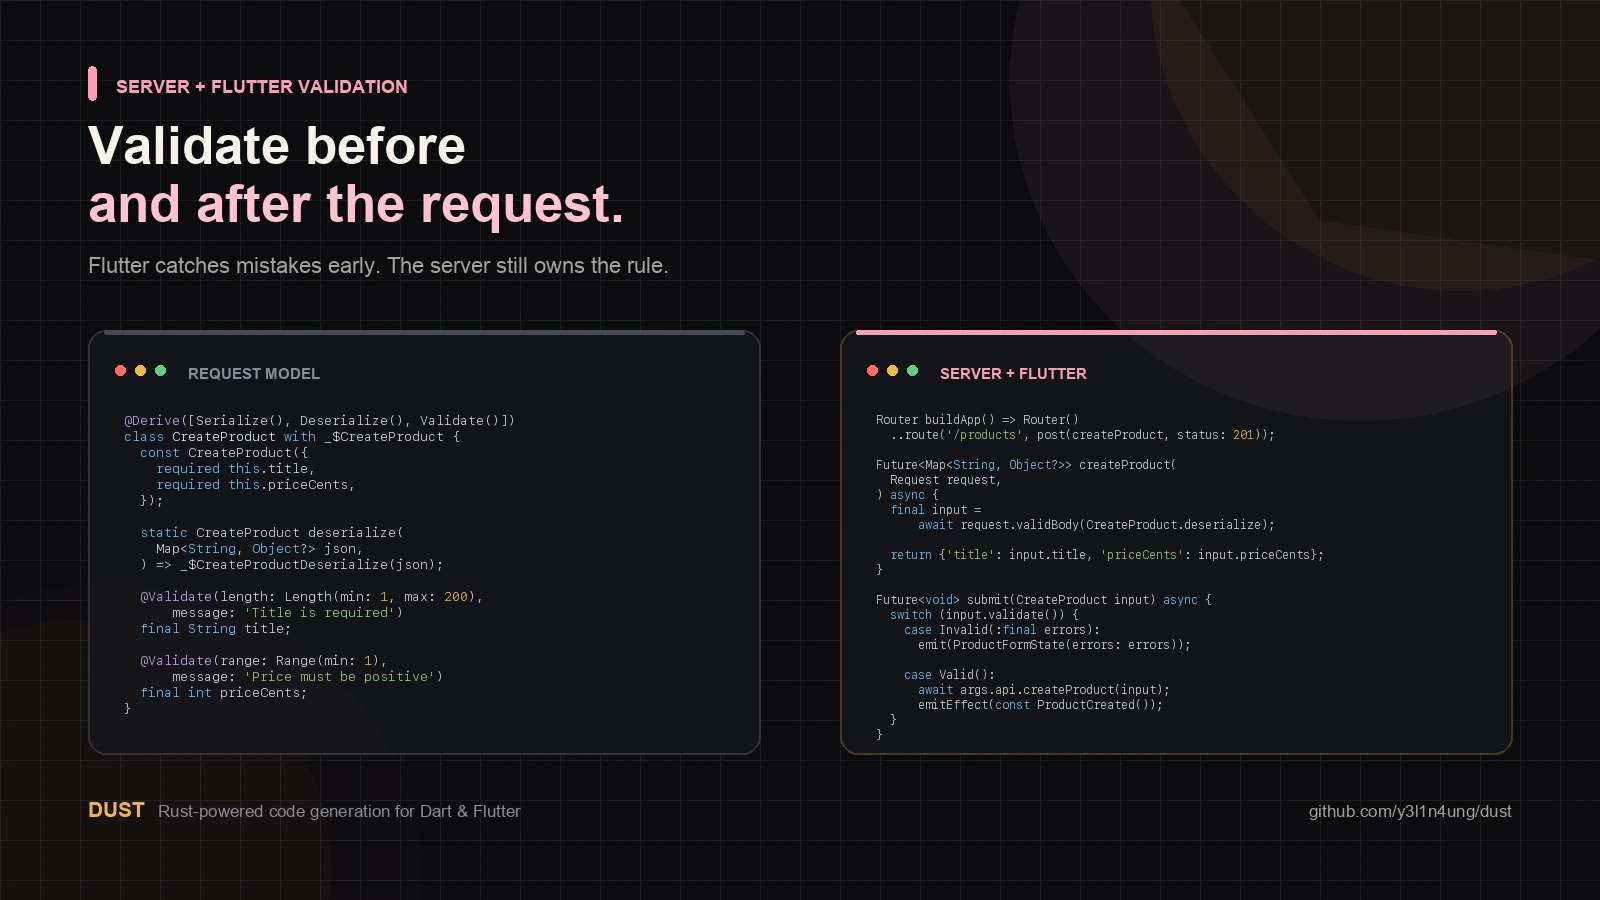Click the 'Validate before' headline
Image resolution: width=1600 pixels, height=900 pixels.
click(277, 146)
